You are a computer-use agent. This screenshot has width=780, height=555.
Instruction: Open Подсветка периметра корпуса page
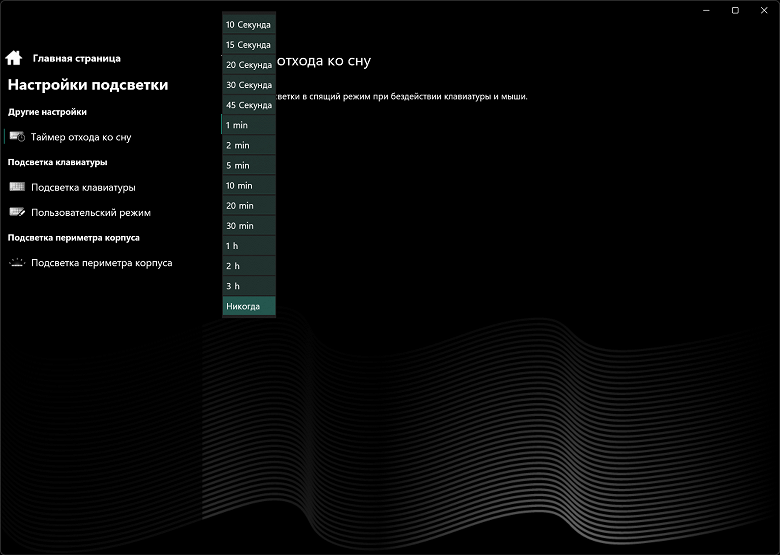[x=101, y=263]
